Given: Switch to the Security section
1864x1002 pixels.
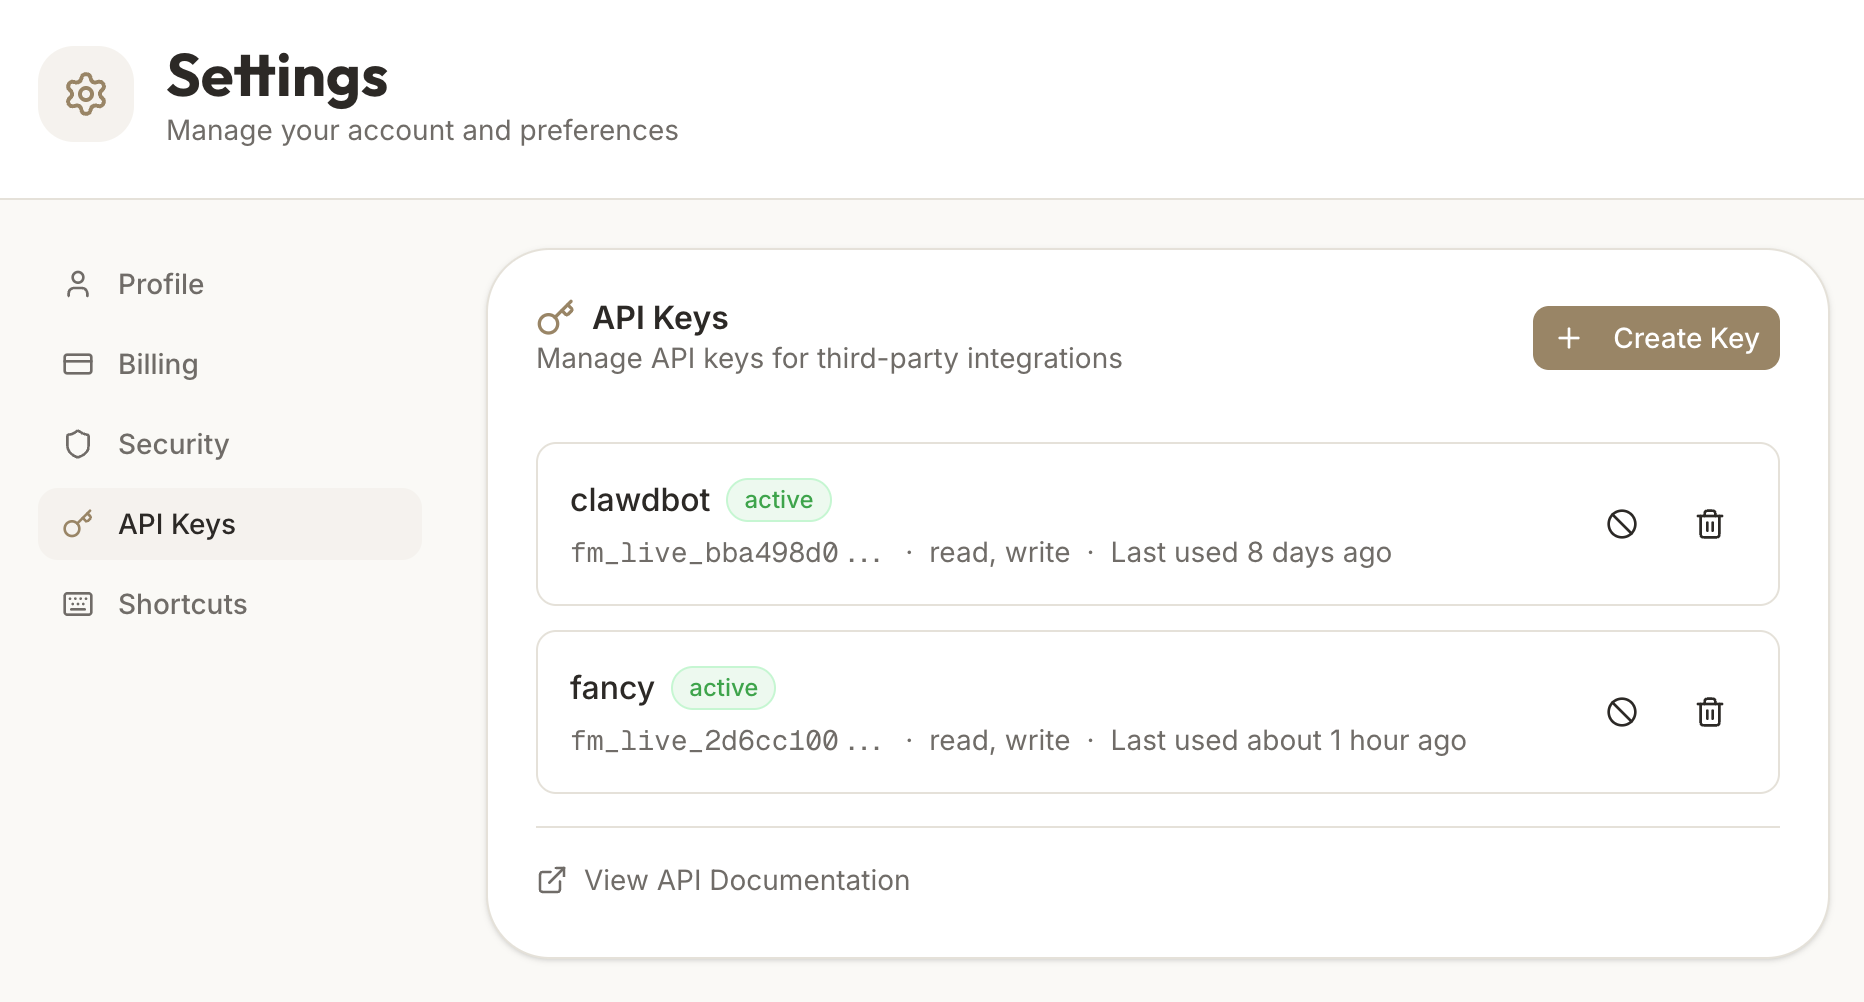Looking at the screenshot, I should tap(173, 444).
